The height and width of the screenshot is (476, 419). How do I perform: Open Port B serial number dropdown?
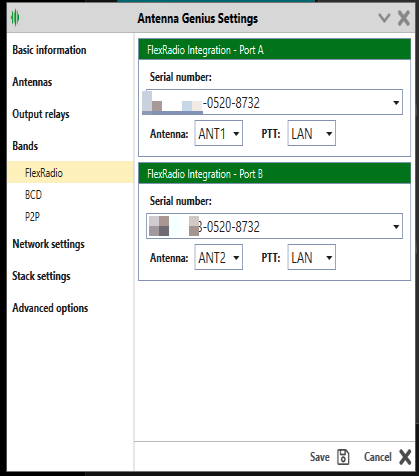point(274,226)
